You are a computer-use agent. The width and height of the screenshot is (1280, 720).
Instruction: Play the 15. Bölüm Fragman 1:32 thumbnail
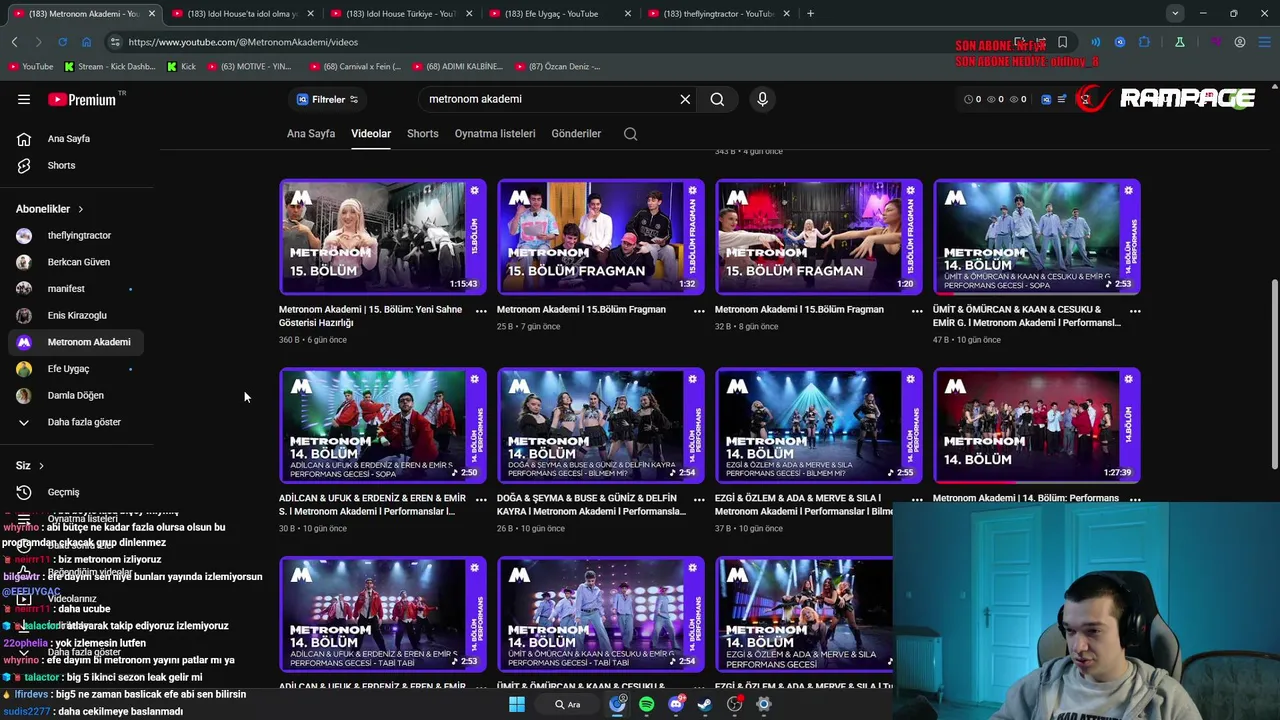pyautogui.click(x=601, y=237)
